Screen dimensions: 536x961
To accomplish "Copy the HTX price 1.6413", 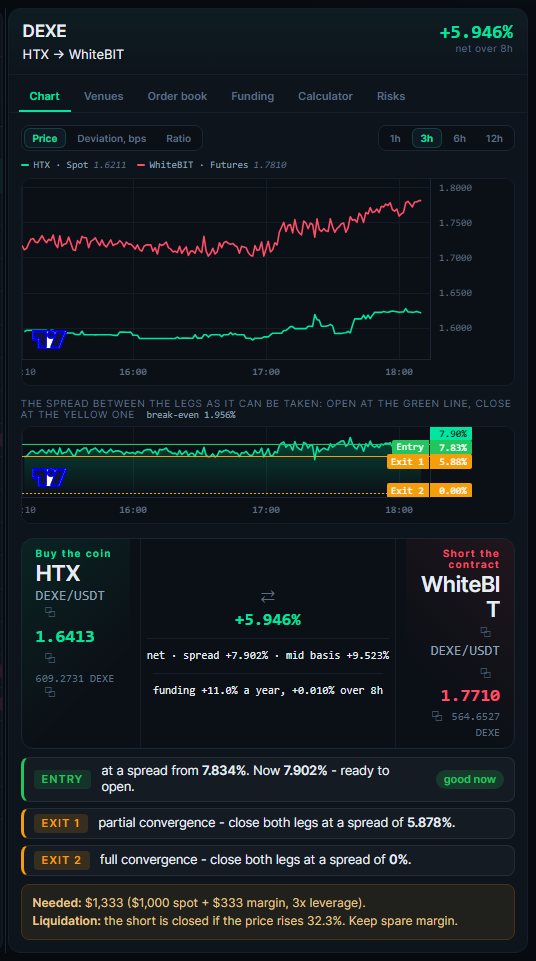I will point(50,658).
